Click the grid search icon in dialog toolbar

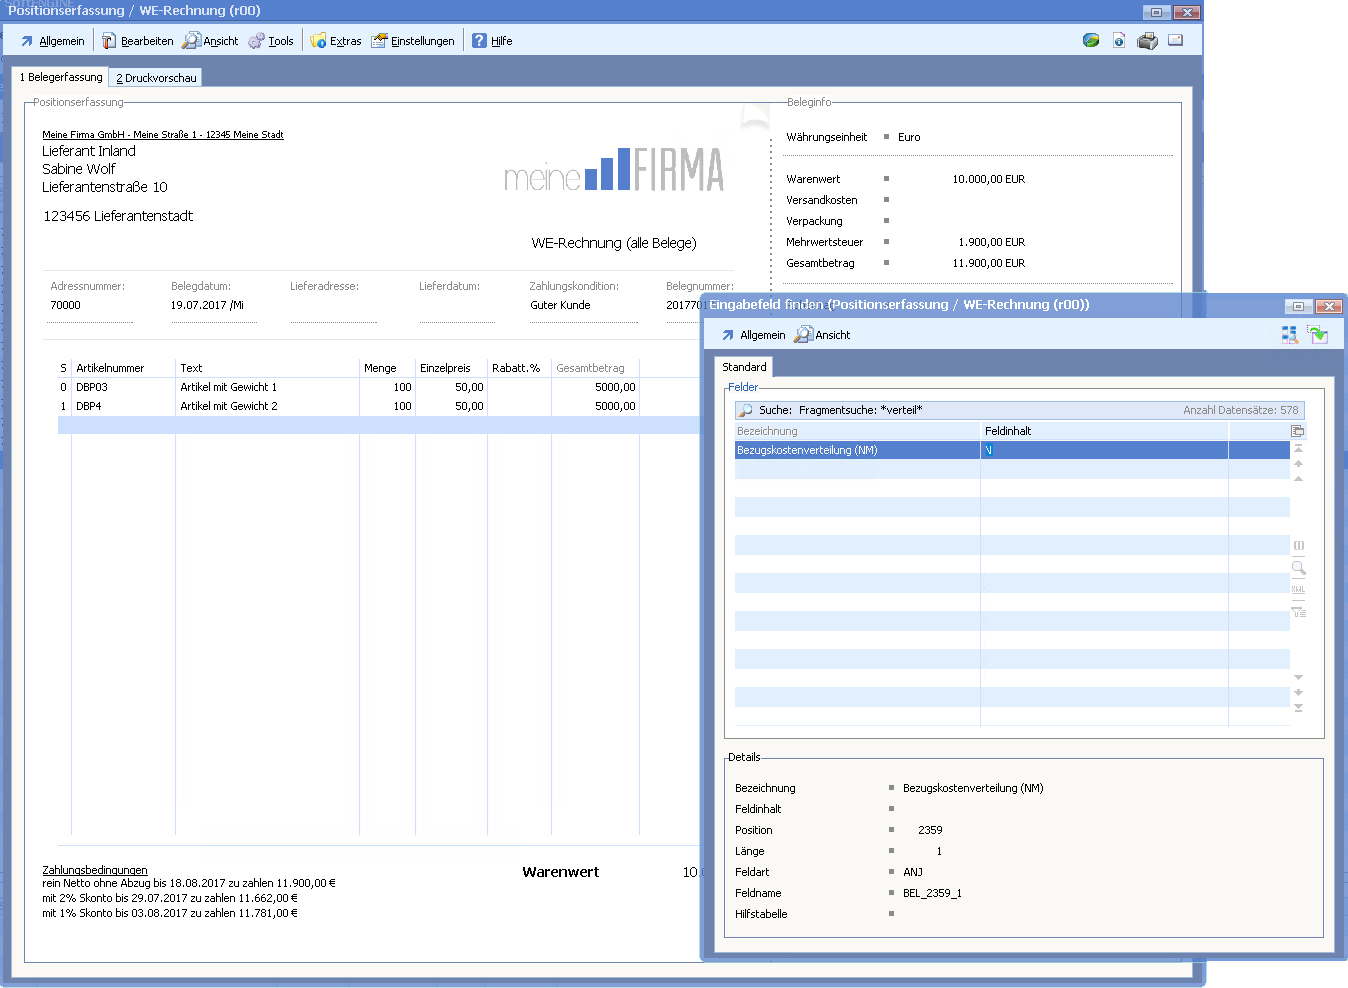(x=1290, y=335)
